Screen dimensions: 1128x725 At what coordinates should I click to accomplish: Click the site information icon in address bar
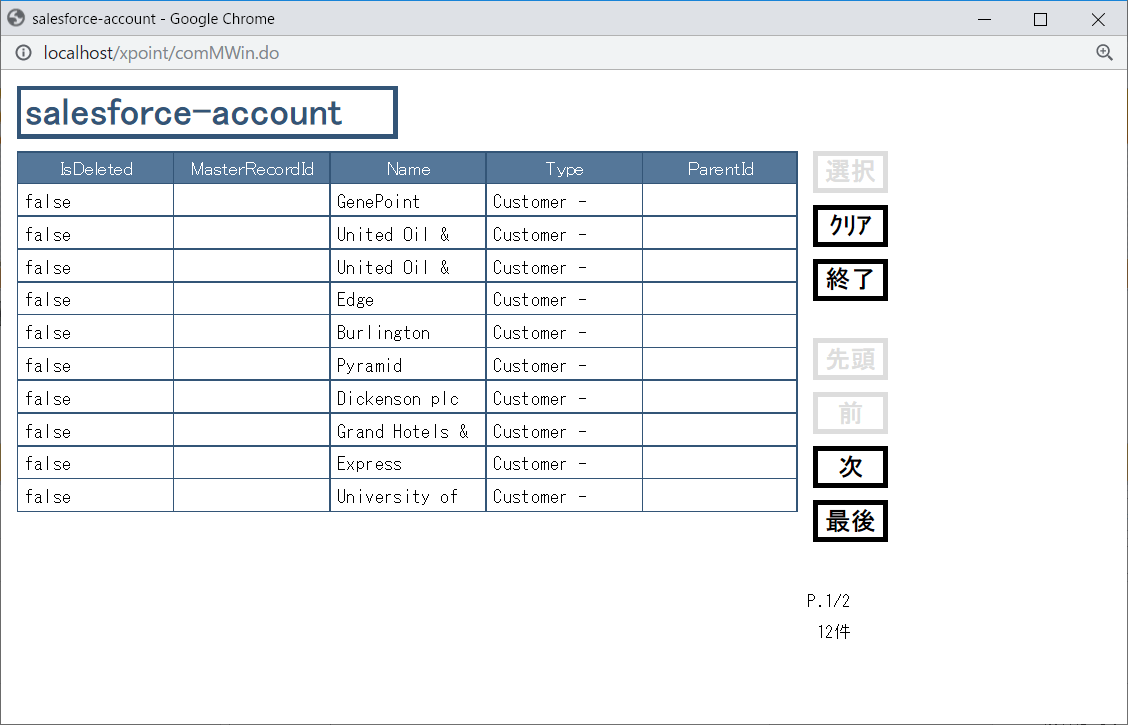pyautogui.click(x=24, y=53)
